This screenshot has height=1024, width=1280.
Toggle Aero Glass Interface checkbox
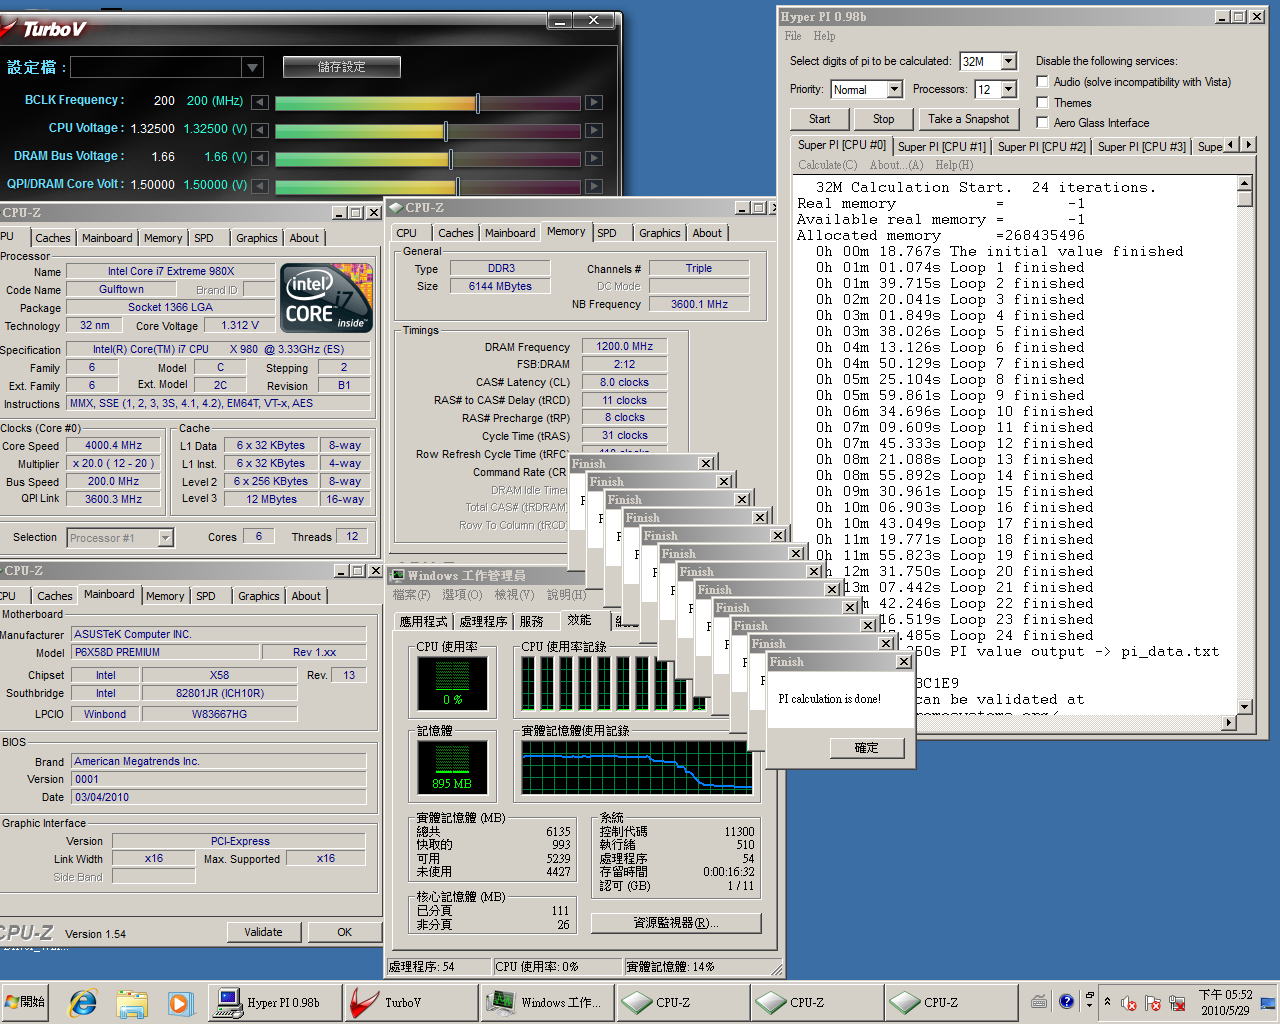tap(1043, 122)
